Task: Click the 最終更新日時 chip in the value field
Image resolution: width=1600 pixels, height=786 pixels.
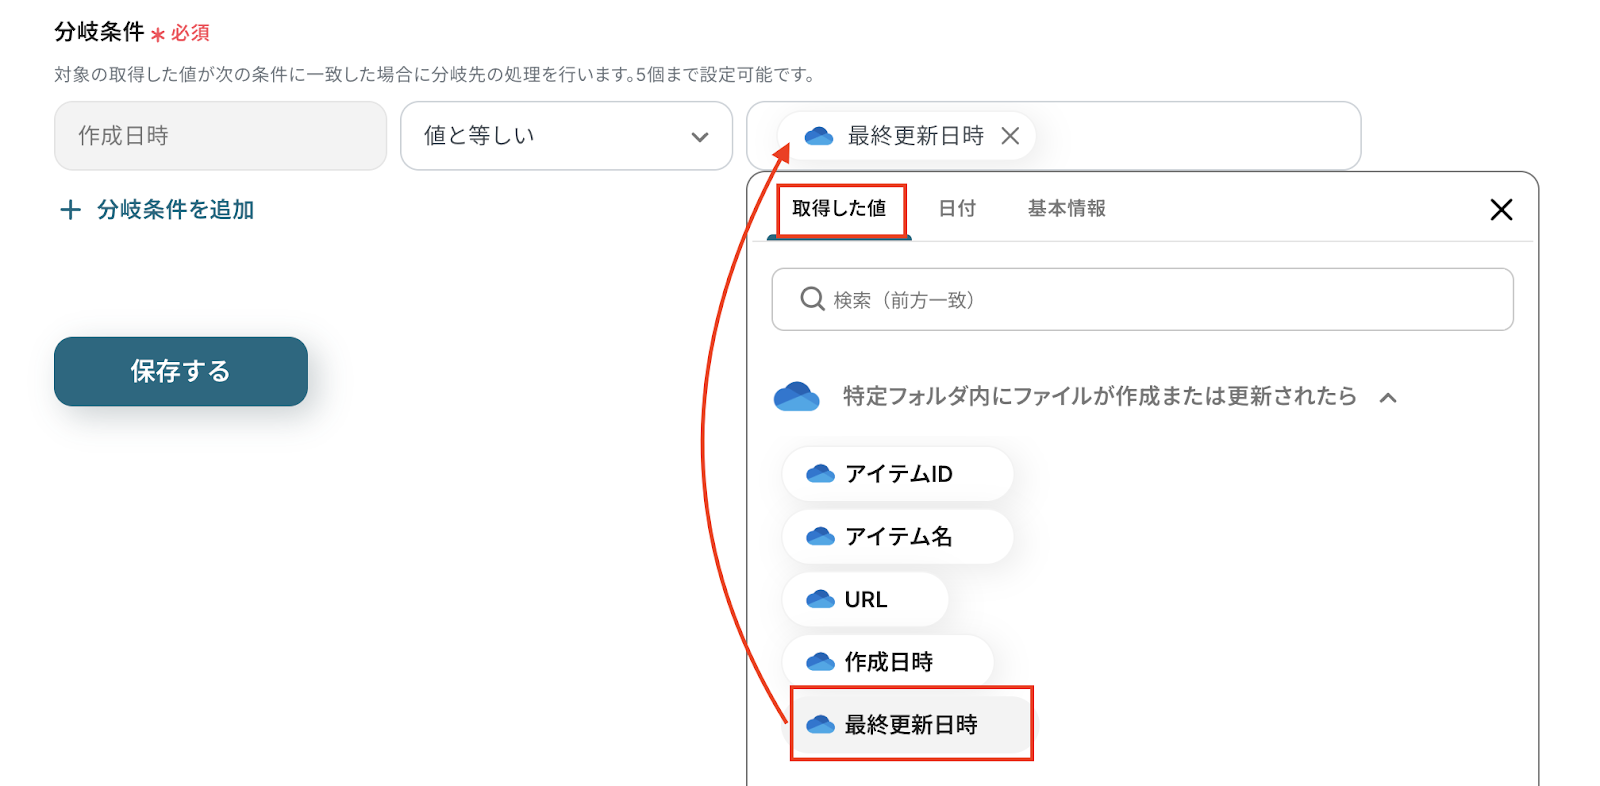Action: tap(905, 136)
